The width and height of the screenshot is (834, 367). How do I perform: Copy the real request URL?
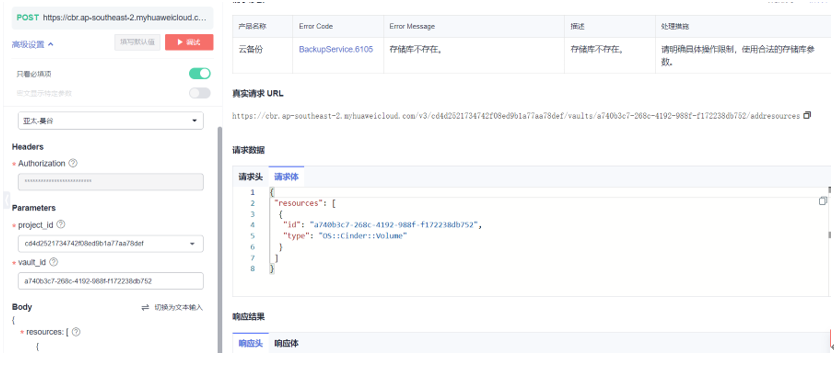click(807, 115)
